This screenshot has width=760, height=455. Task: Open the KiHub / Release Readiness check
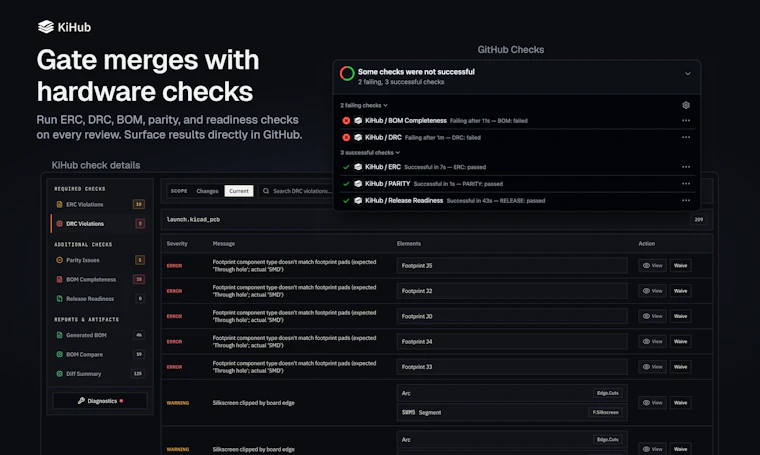click(x=404, y=200)
